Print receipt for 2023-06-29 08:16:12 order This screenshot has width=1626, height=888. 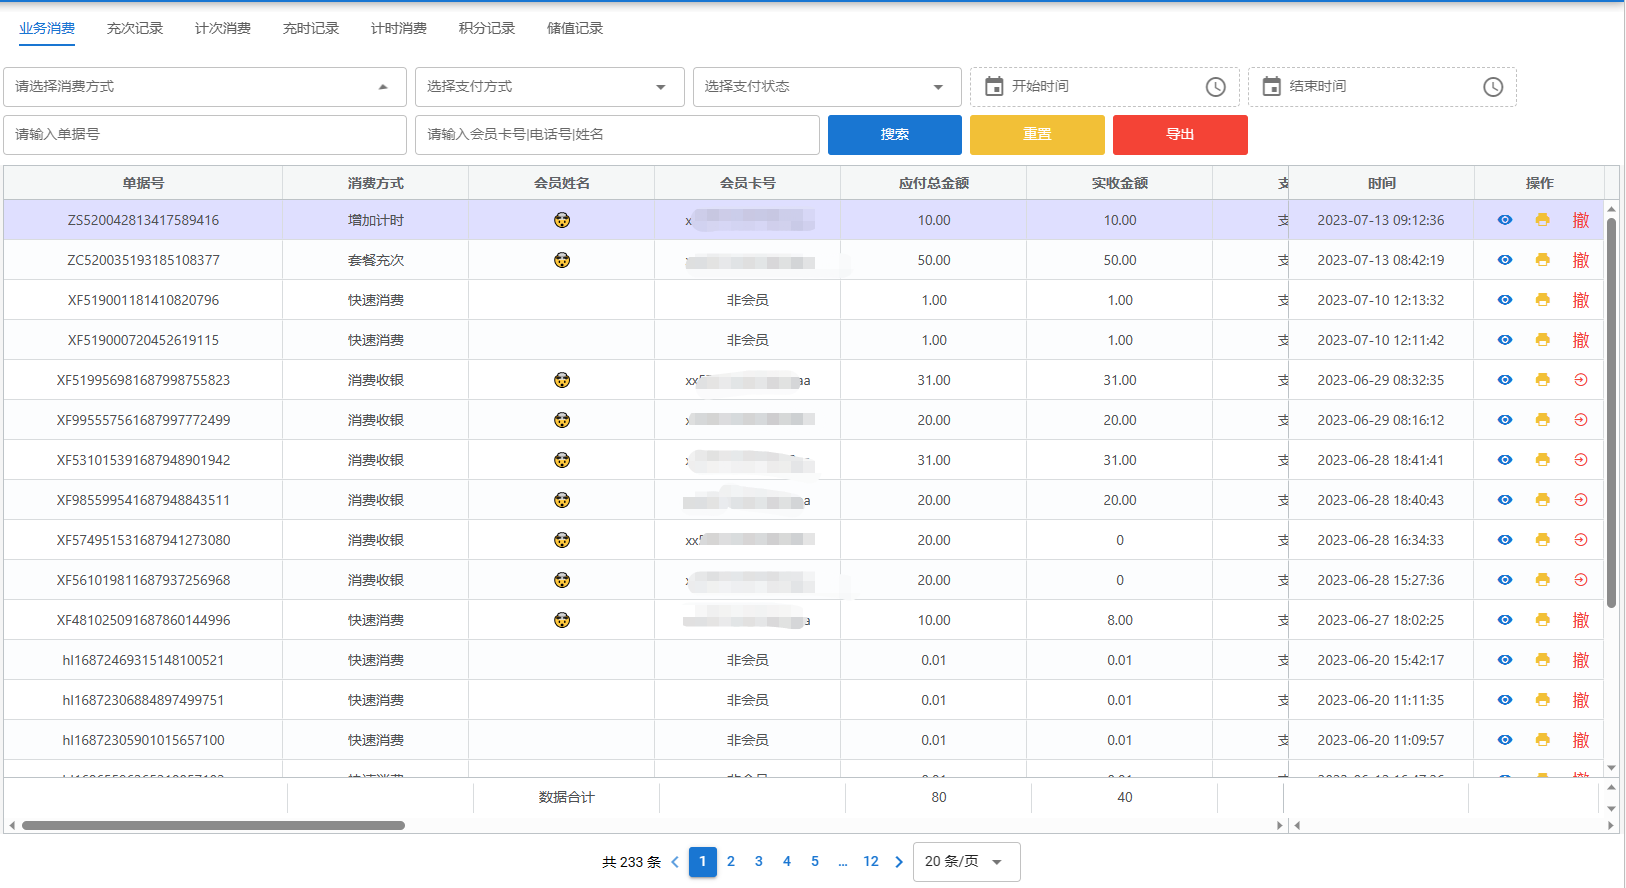(x=1543, y=420)
